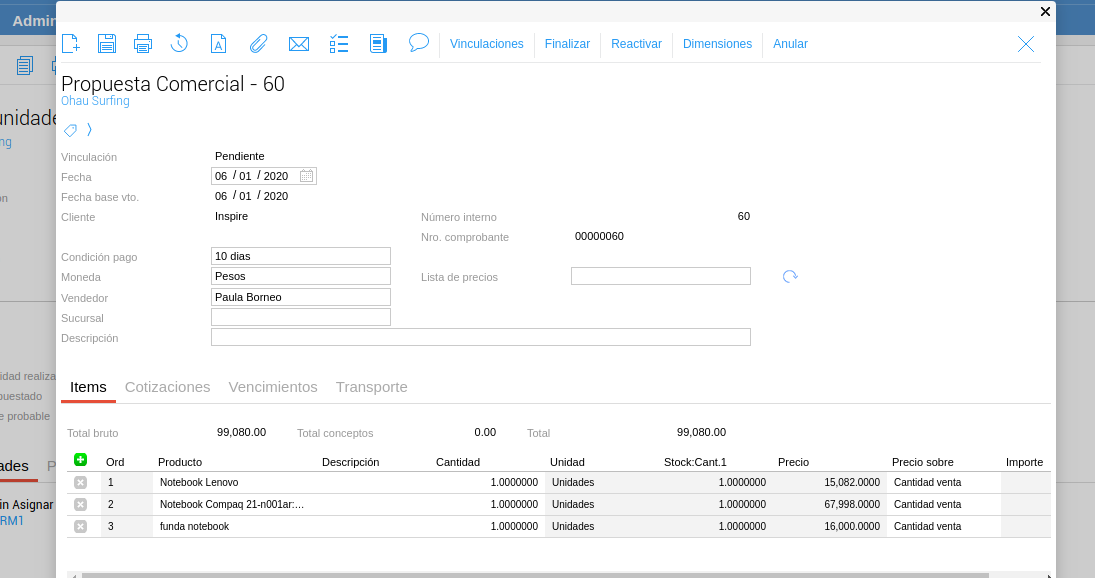Remove the Notebook Lenovo item row
1095x578 pixels.
click(81, 482)
